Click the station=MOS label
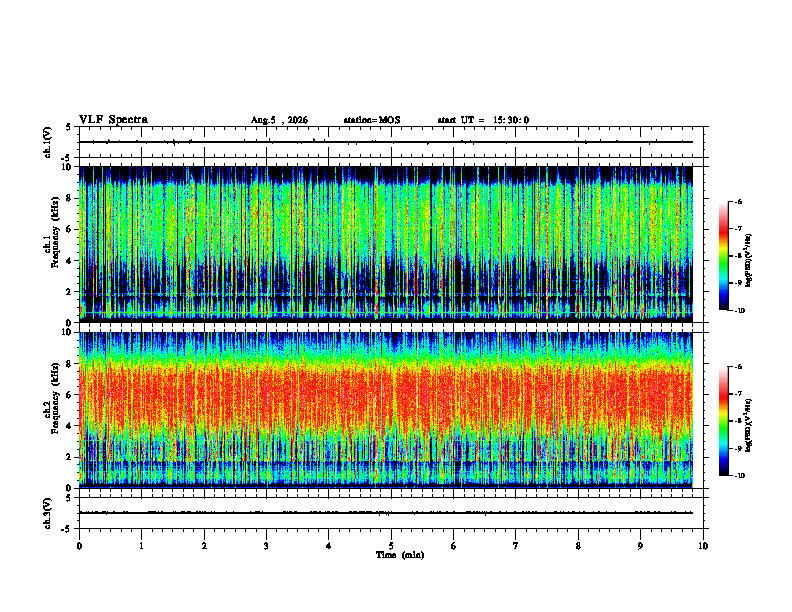Image resolution: width=792 pixels, height=612 pixels. [372, 120]
